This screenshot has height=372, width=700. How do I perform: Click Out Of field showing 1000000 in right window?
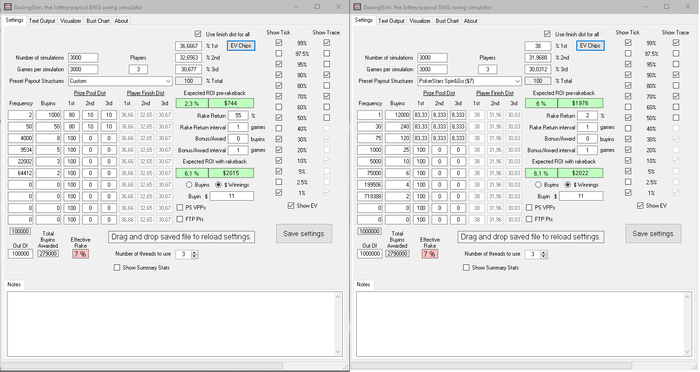click(x=370, y=254)
